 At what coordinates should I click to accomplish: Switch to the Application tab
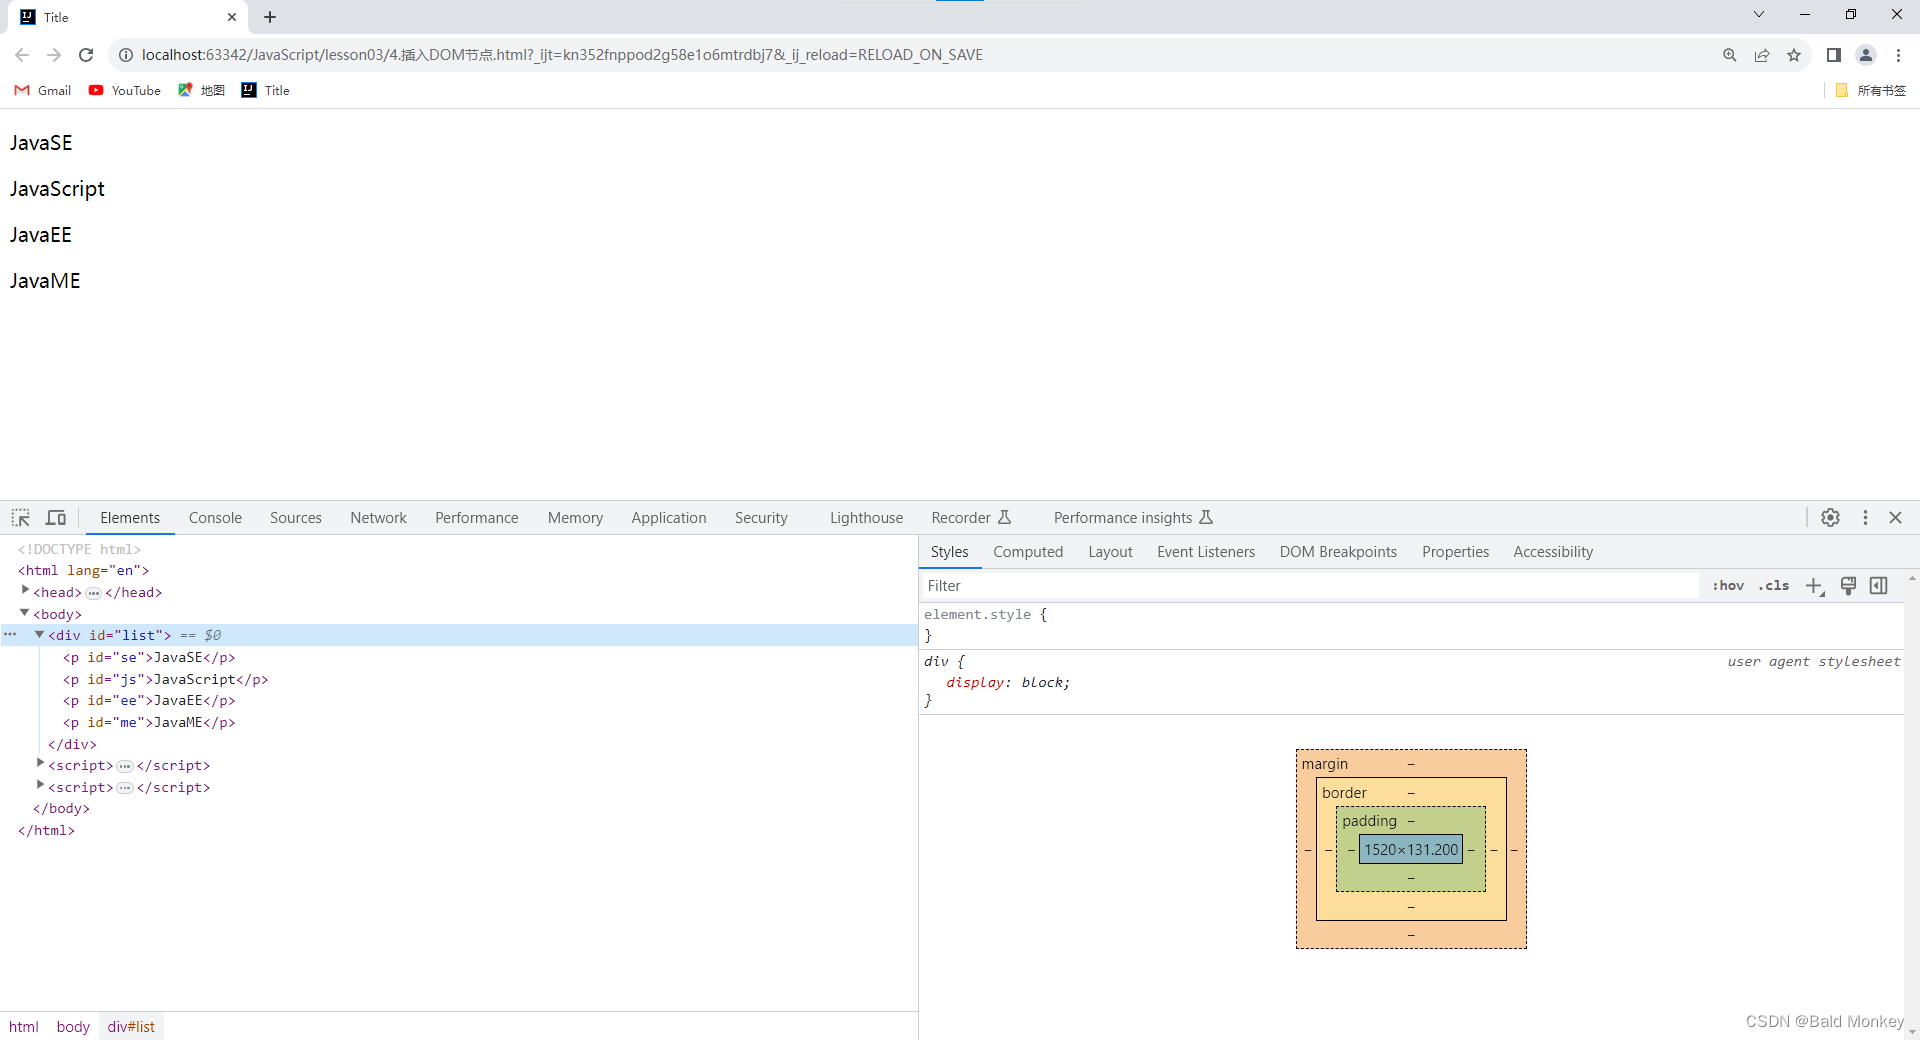click(x=669, y=517)
